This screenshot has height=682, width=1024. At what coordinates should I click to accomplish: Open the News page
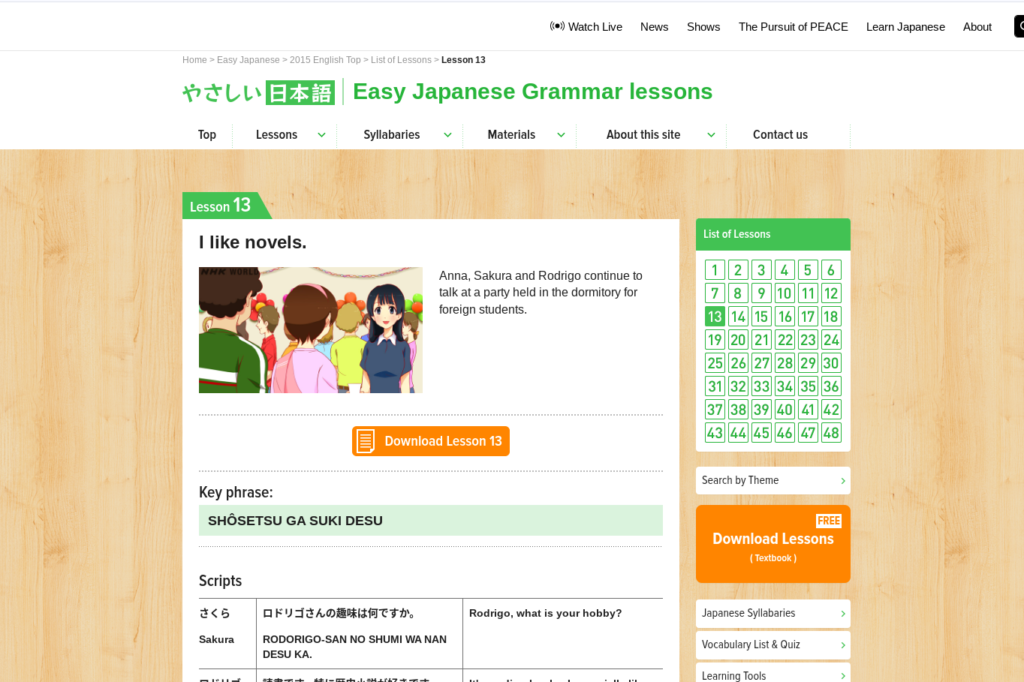(x=654, y=27)
